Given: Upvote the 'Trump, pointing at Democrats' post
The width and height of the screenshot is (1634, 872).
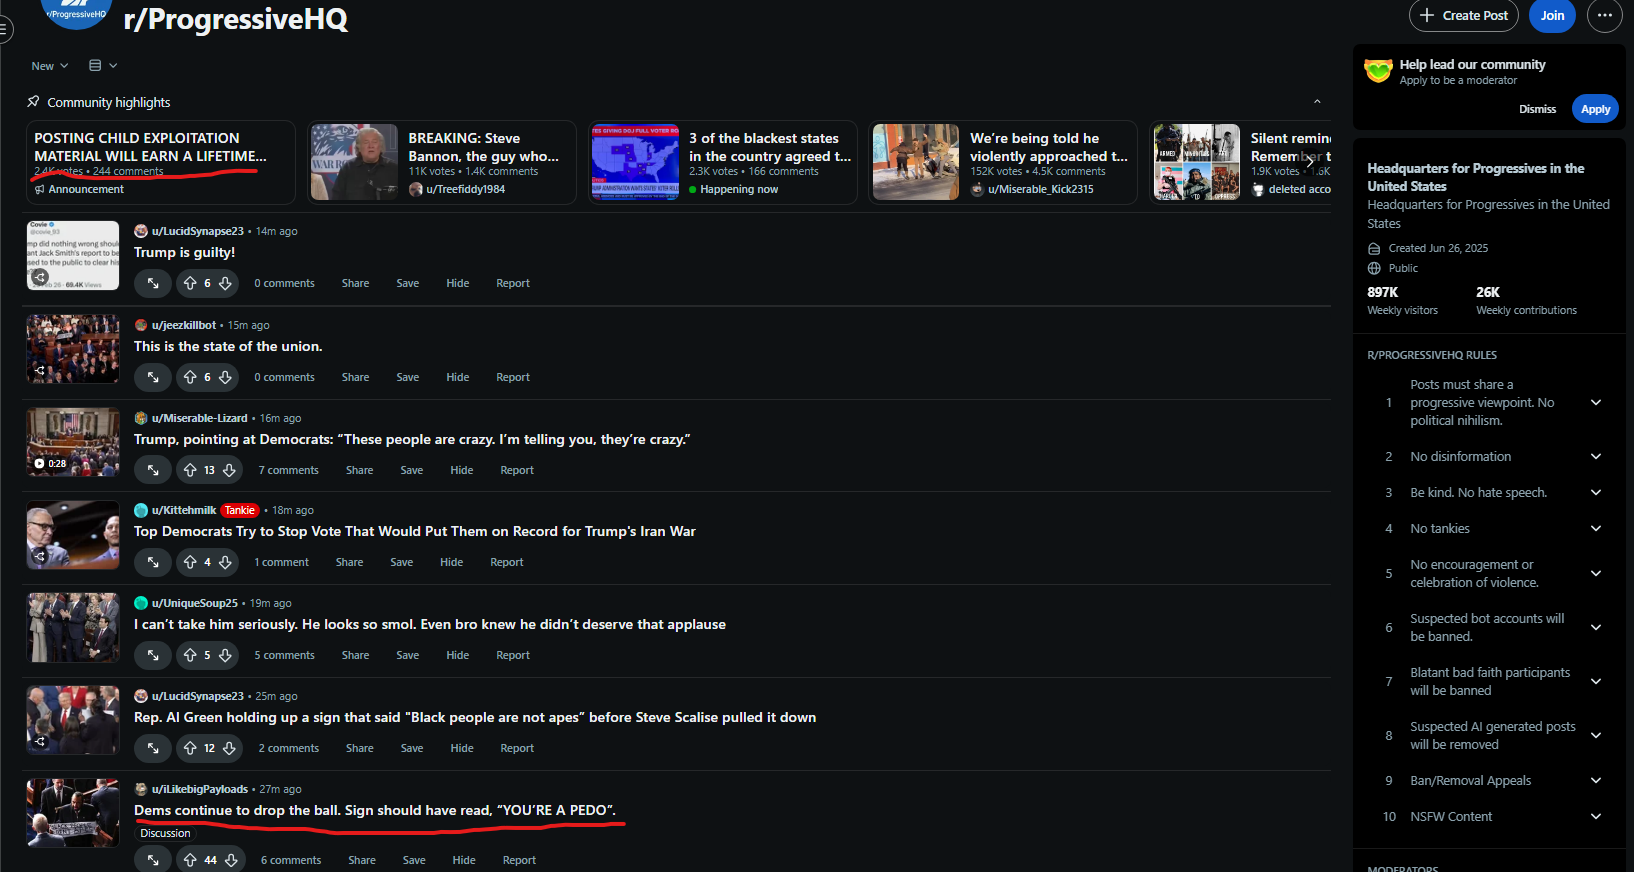Looking at the screenshot, I should click(x=190, y=470).
